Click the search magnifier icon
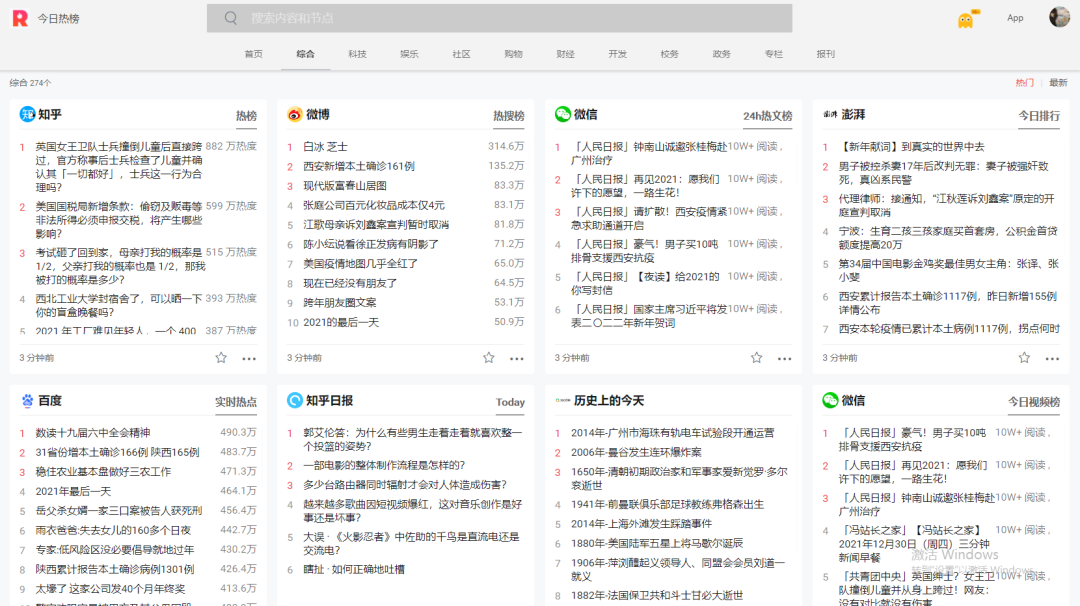Screen dimensions: 1080x606 pyautogui.click(x=231, y=18)
